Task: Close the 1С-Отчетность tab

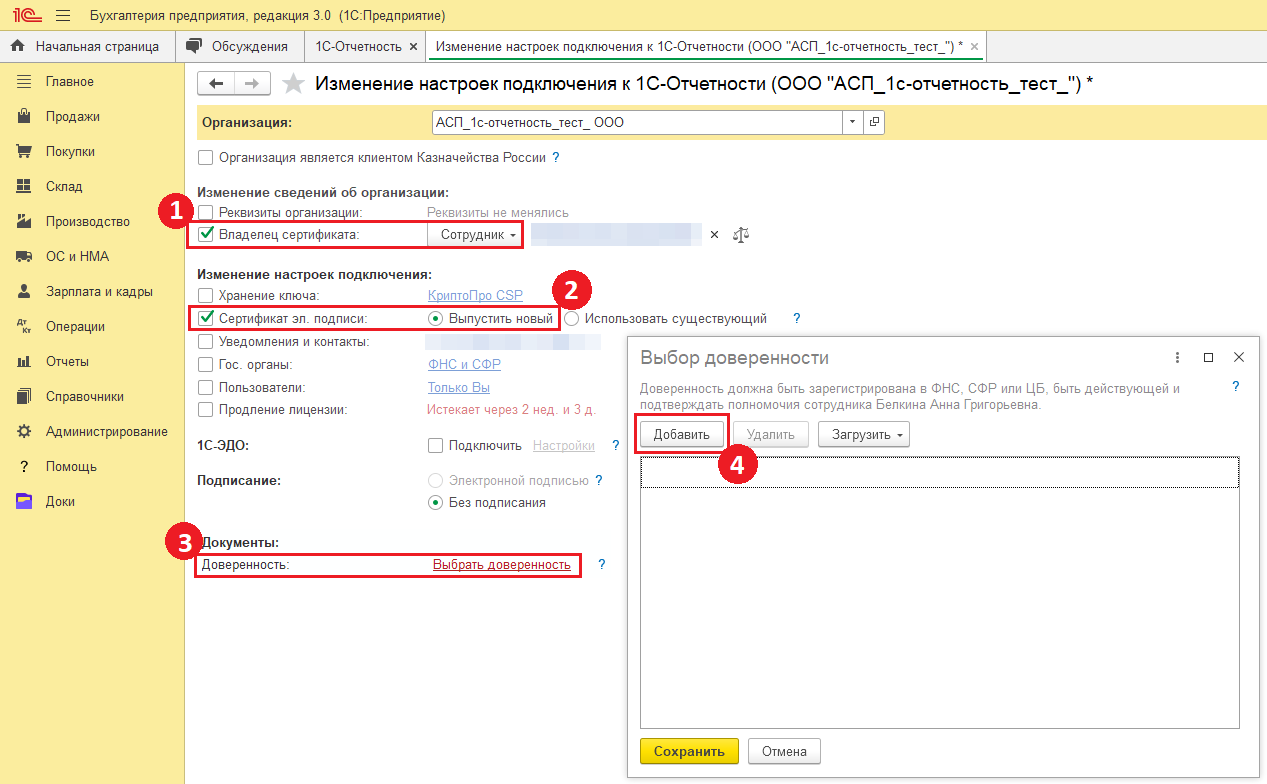Action: click(413, 46)
